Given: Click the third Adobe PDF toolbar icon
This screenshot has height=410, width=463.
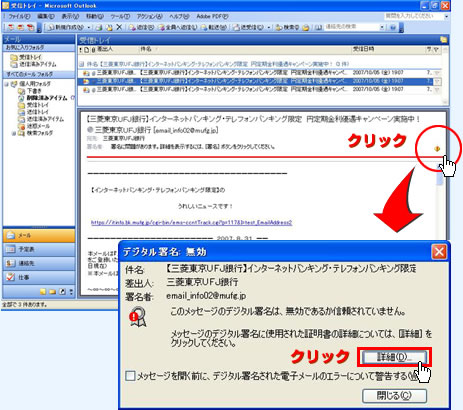Looking at the screenshot, I should [31, 27].
